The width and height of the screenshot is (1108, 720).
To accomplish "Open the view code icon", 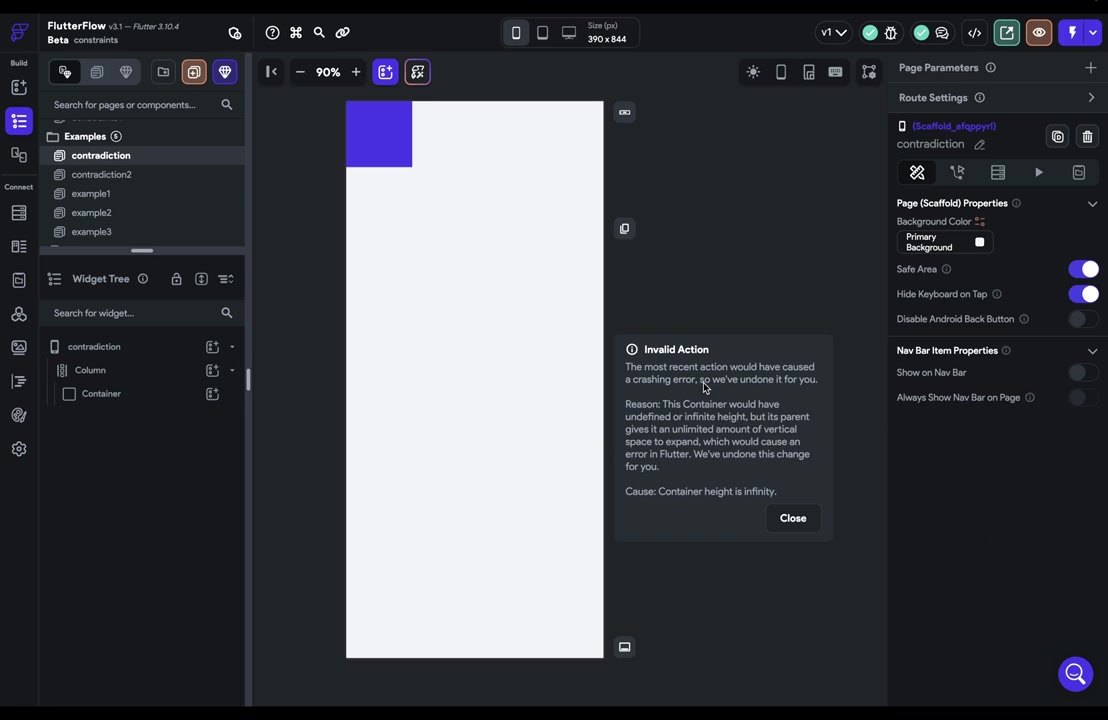I will click(974, 33).
